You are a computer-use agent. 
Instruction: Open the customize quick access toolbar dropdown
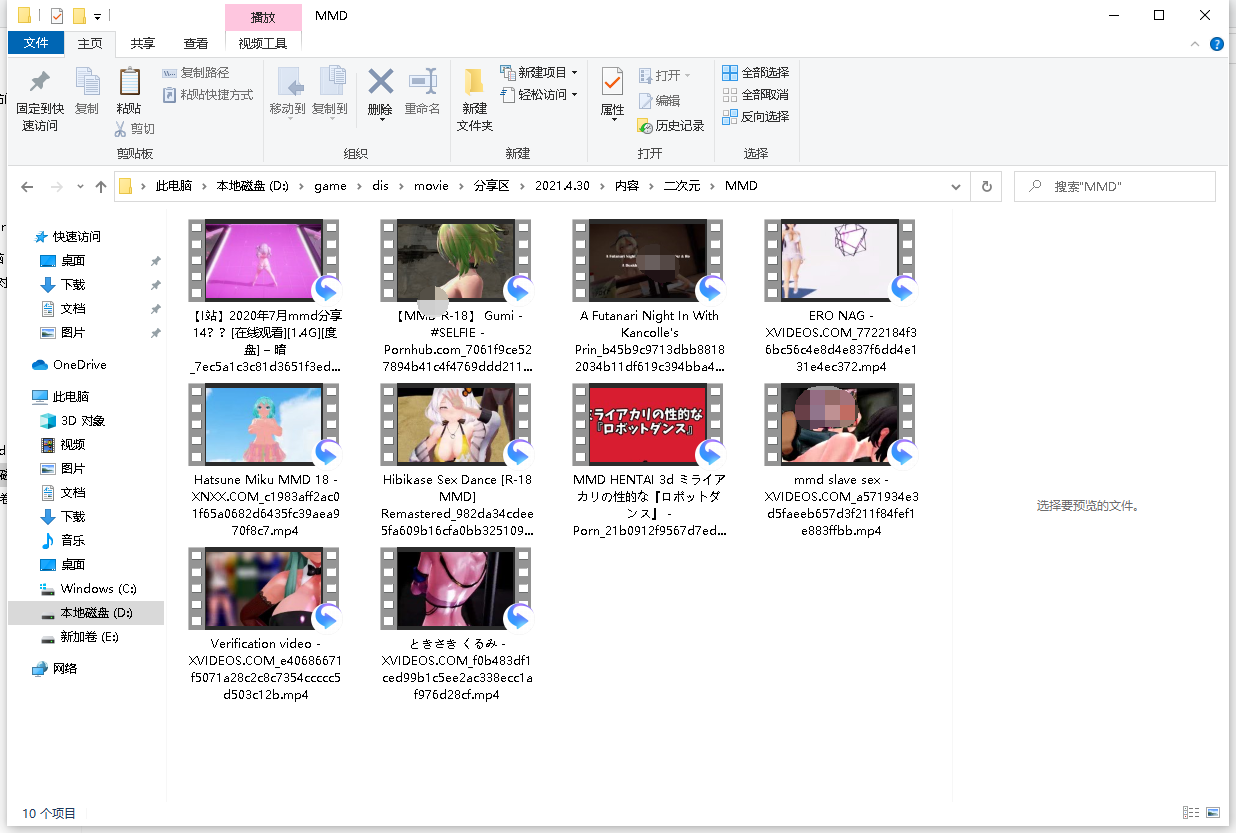(97, 17)
